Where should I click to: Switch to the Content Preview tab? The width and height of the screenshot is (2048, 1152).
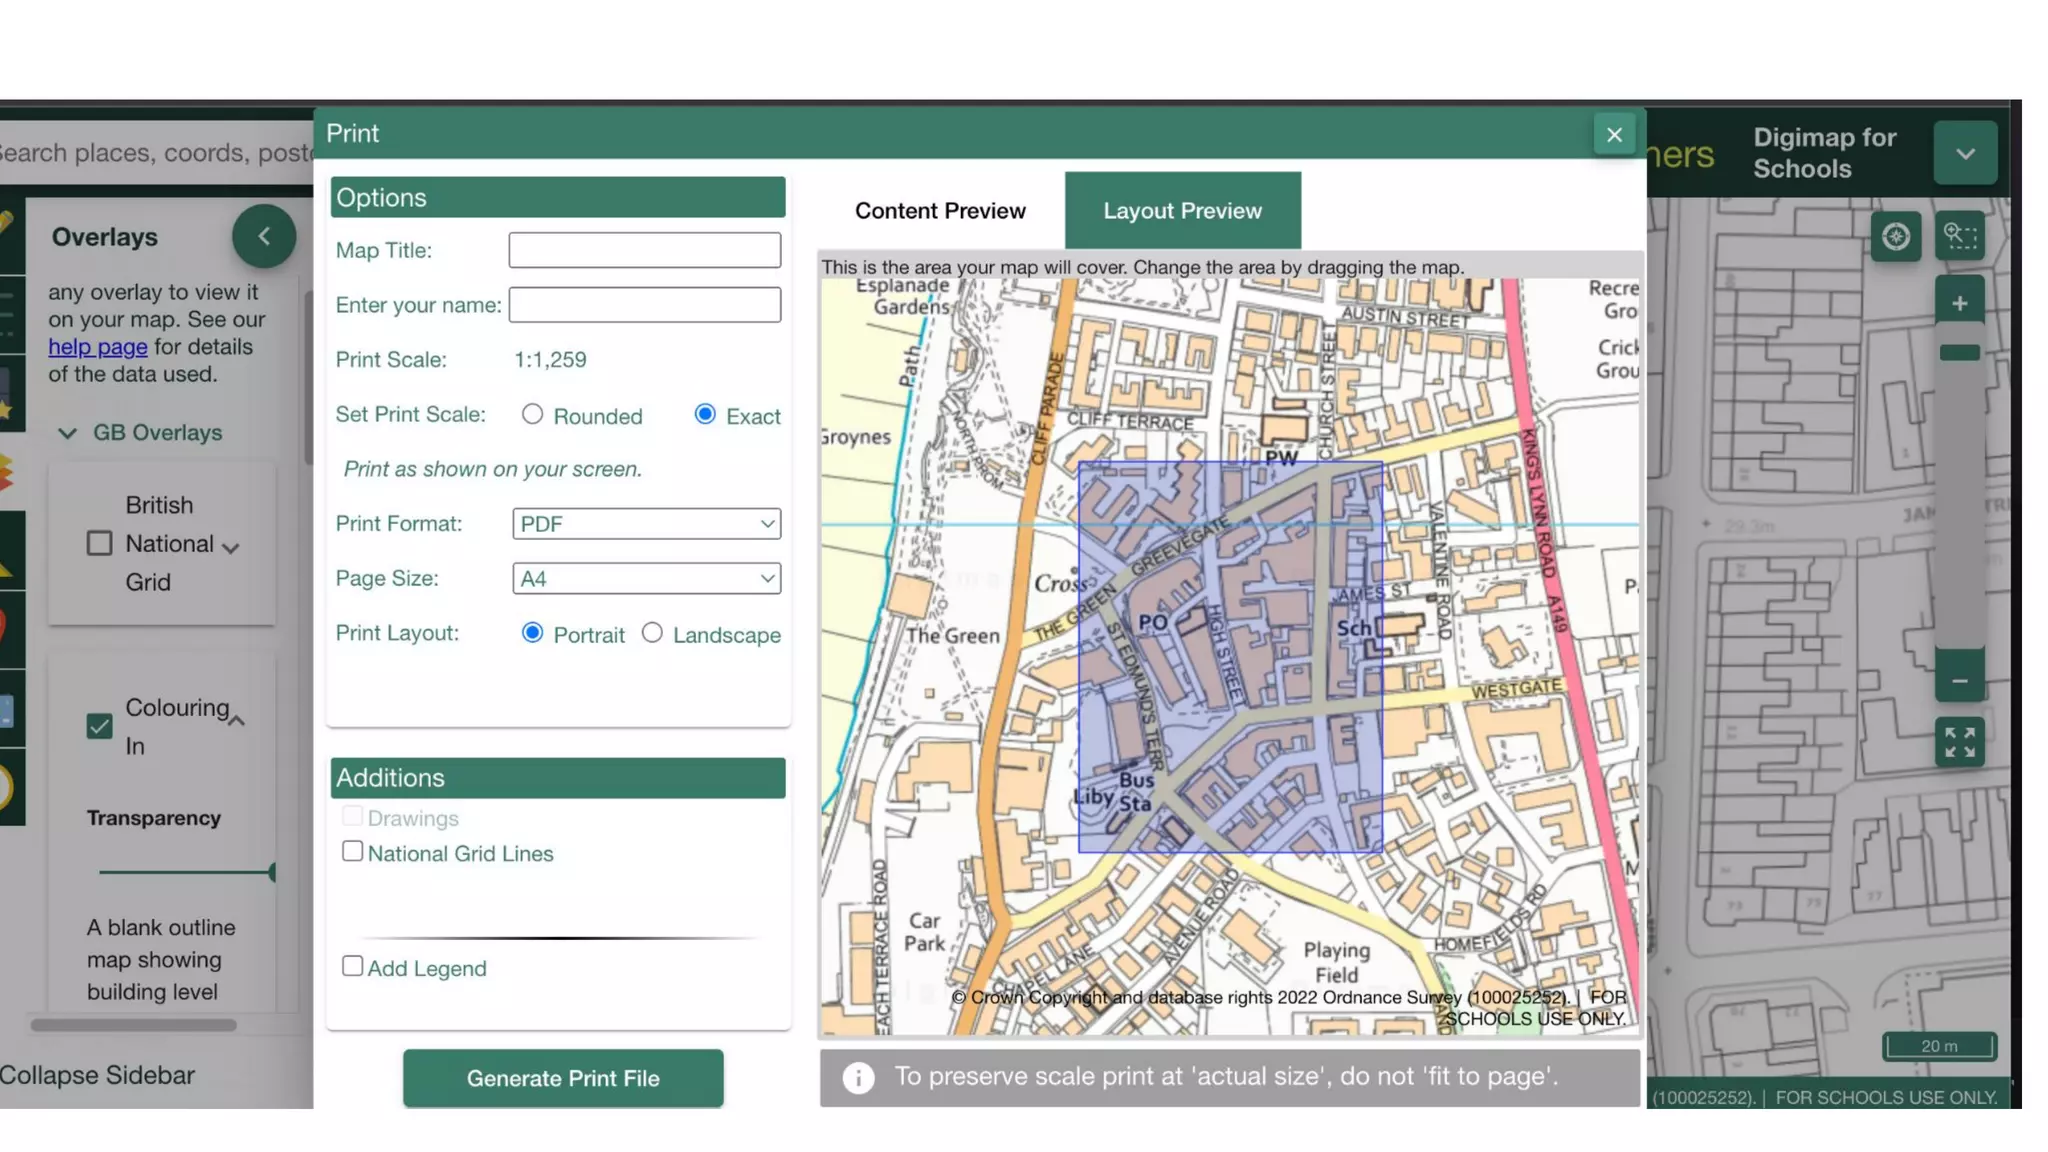pos(940,211)
